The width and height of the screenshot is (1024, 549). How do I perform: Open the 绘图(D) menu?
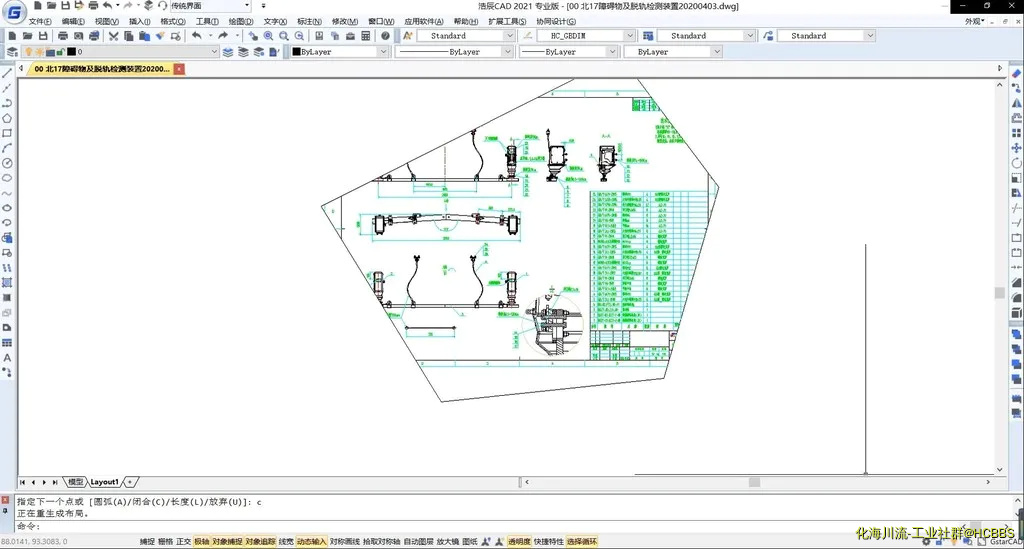(241, 22)
